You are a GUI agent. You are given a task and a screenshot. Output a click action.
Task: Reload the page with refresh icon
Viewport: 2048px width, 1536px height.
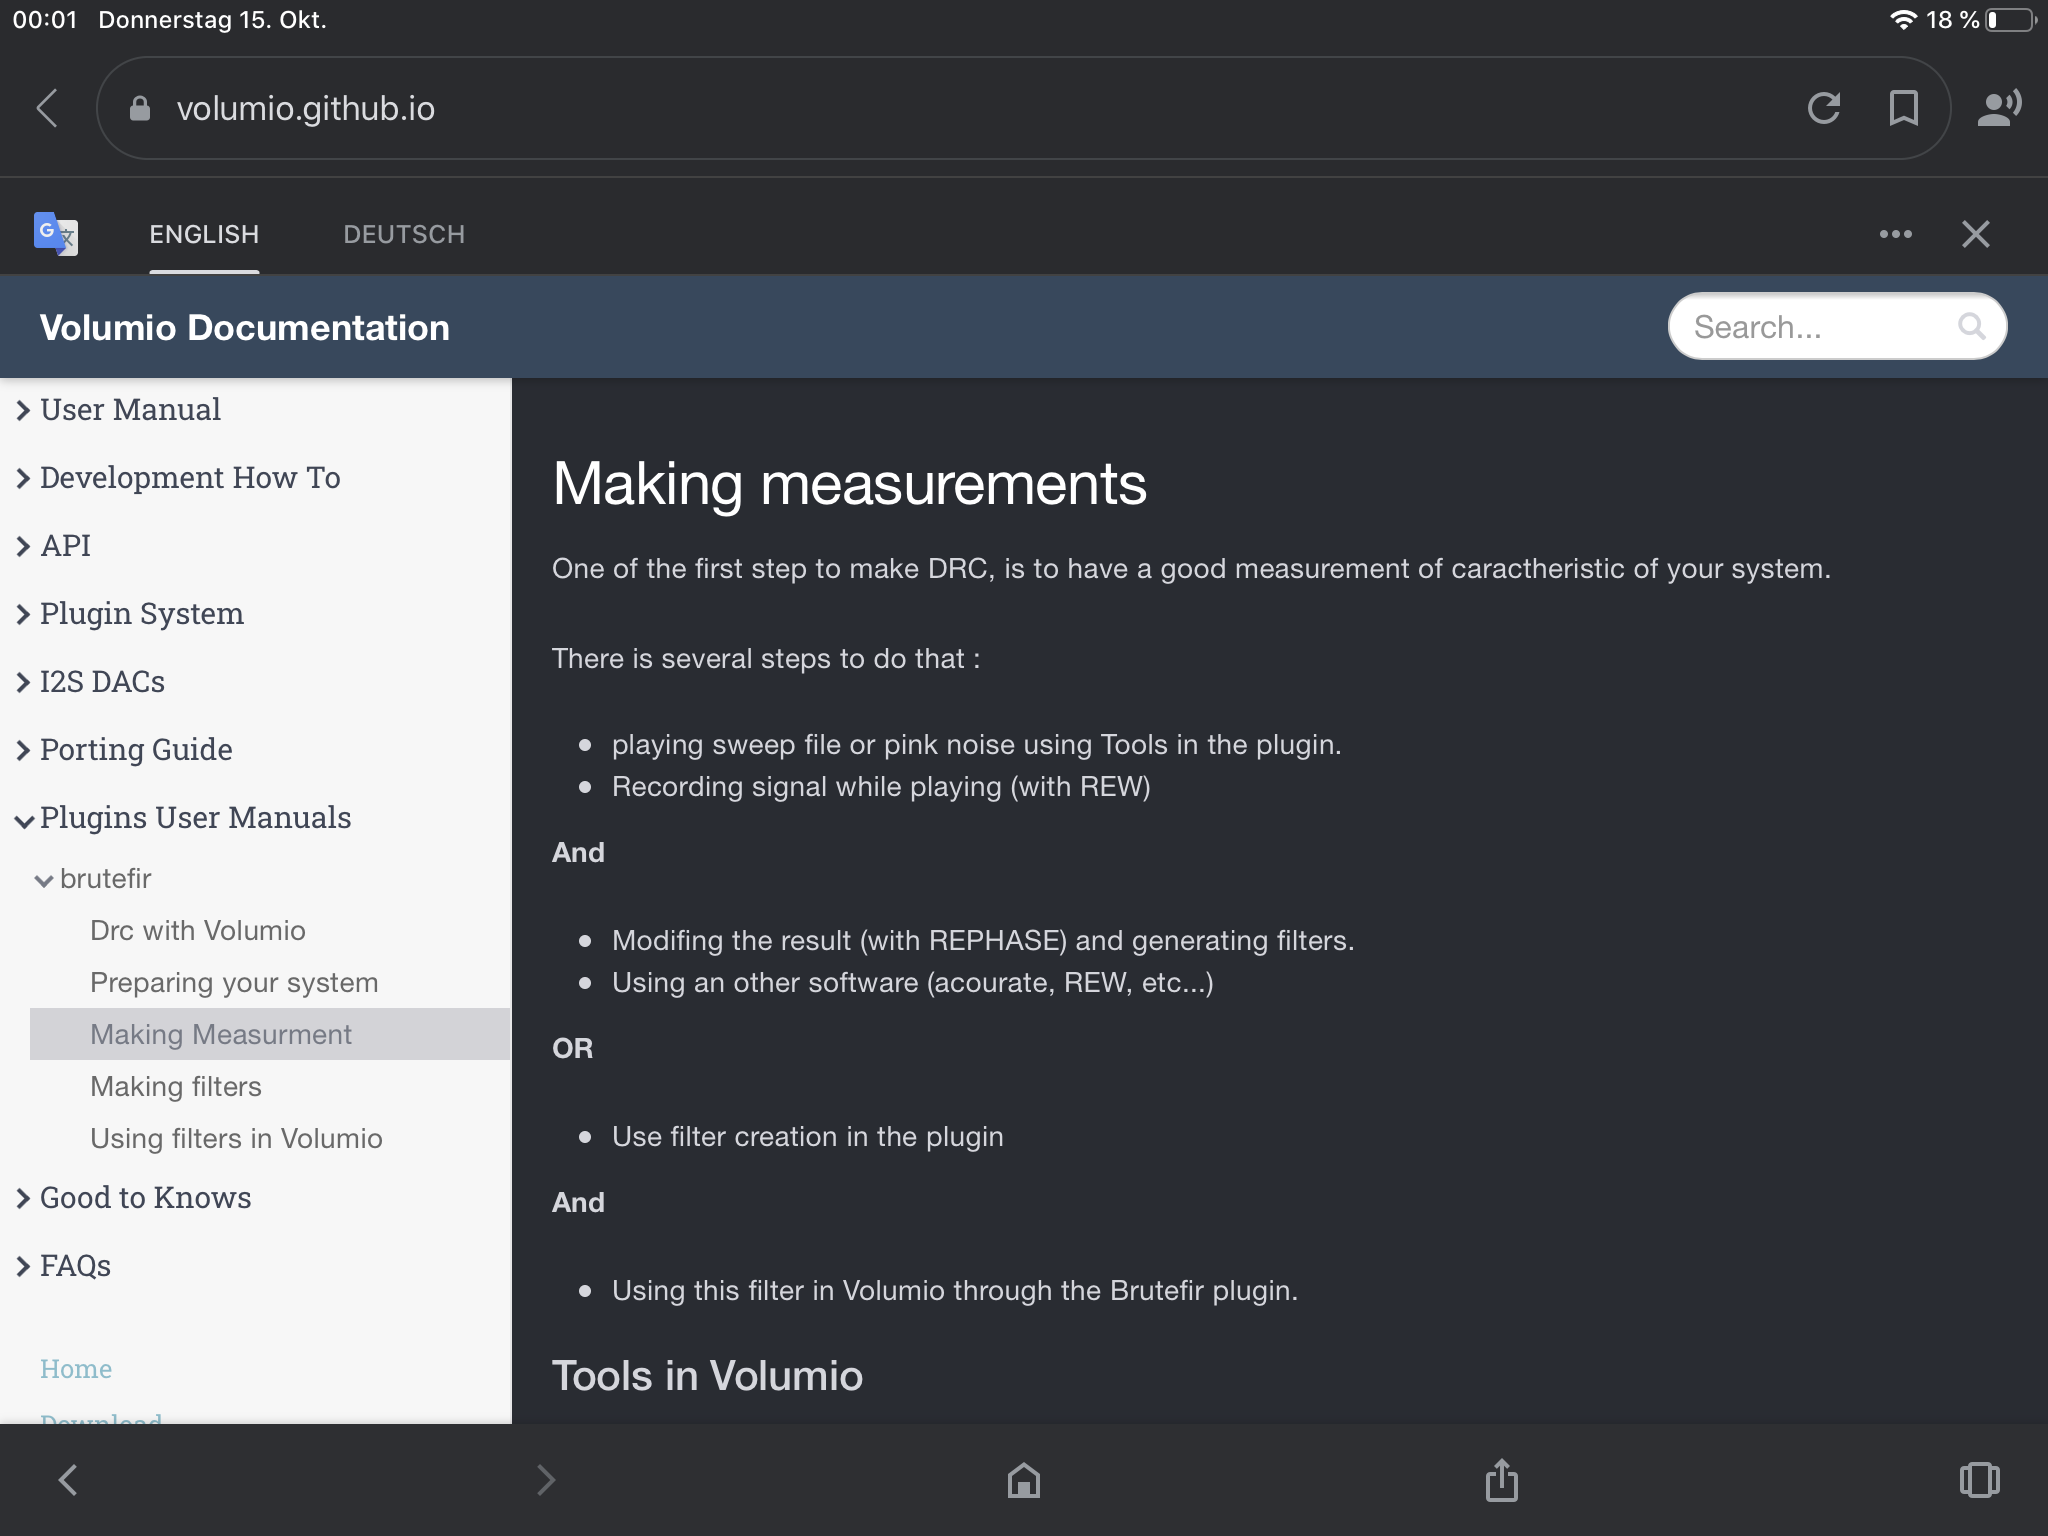coord(1824,108)
